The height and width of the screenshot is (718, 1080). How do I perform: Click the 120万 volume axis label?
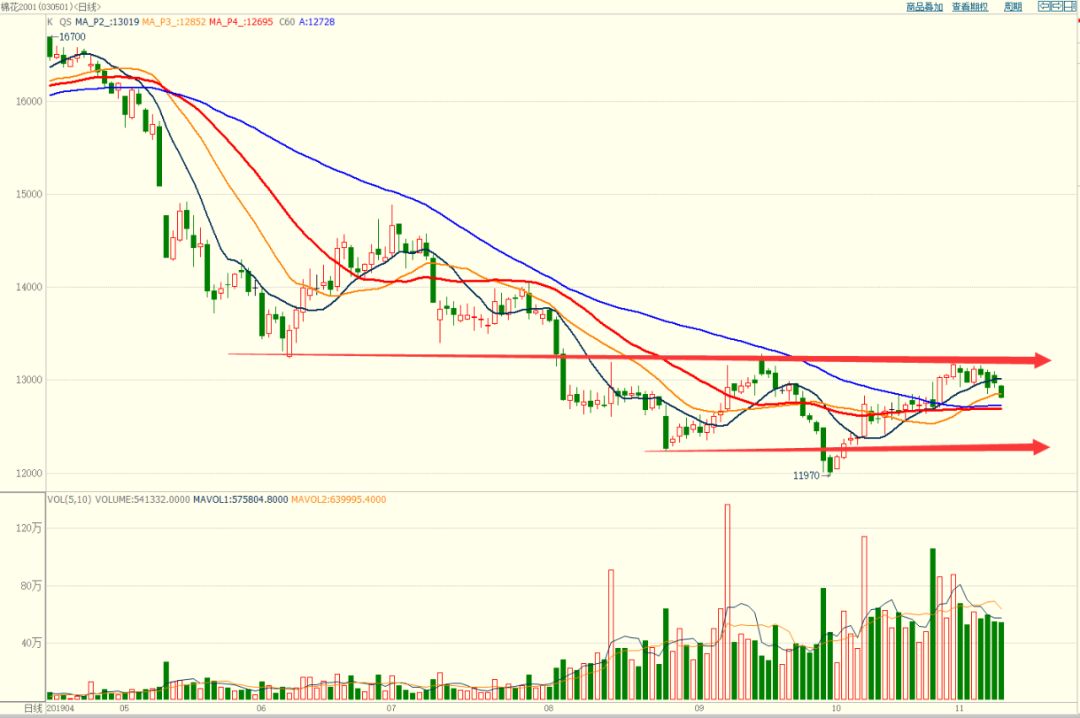pyautogui.click(x=29, y=528)
